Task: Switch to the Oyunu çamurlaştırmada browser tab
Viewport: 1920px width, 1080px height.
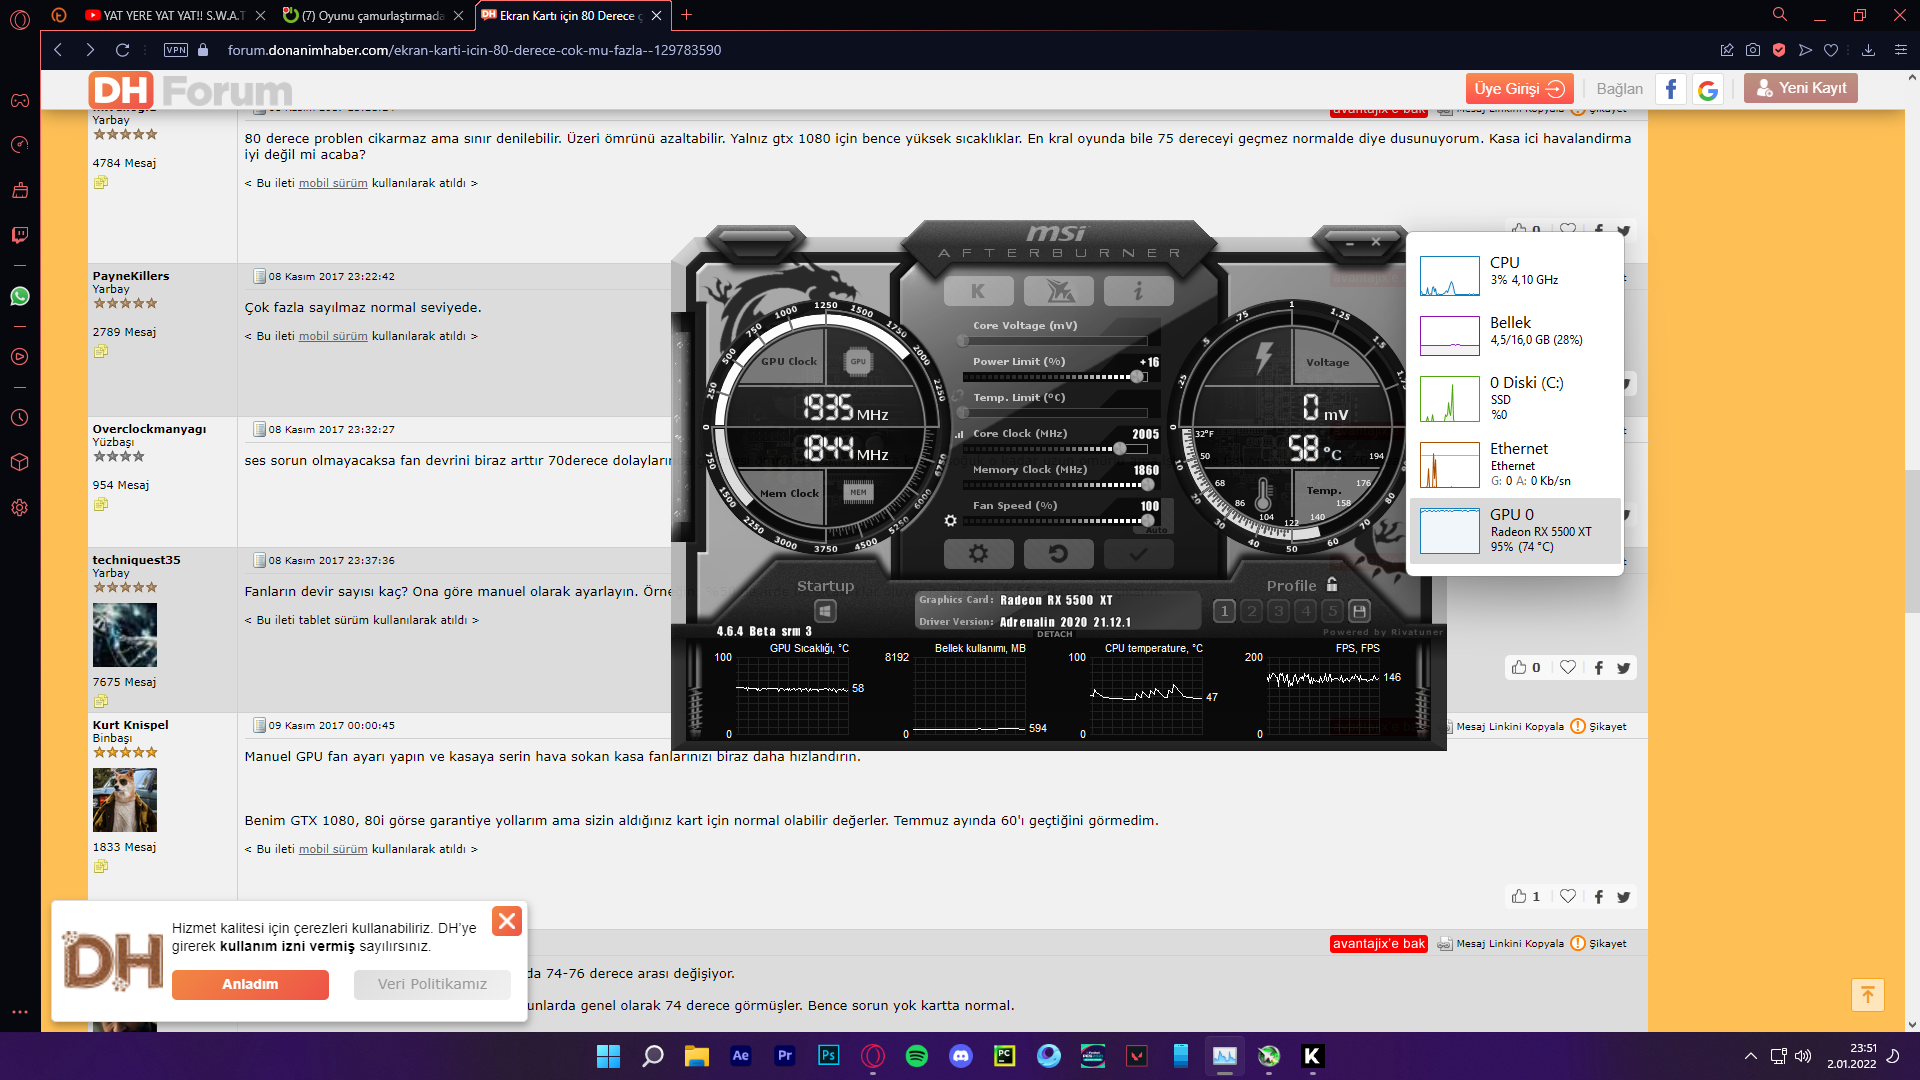Action: 372,16
